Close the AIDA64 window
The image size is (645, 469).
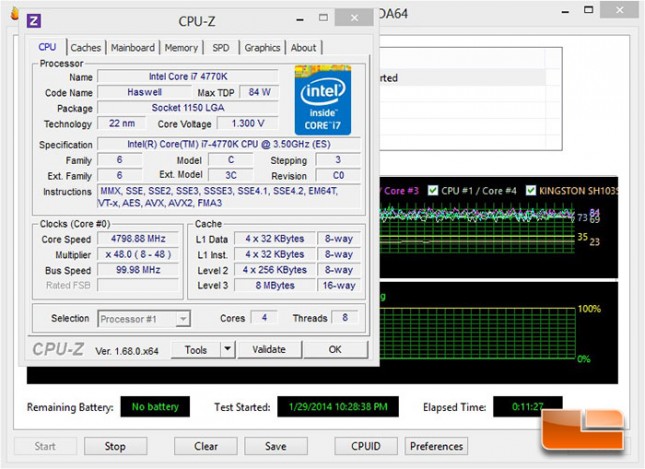[x=619, y=10]
